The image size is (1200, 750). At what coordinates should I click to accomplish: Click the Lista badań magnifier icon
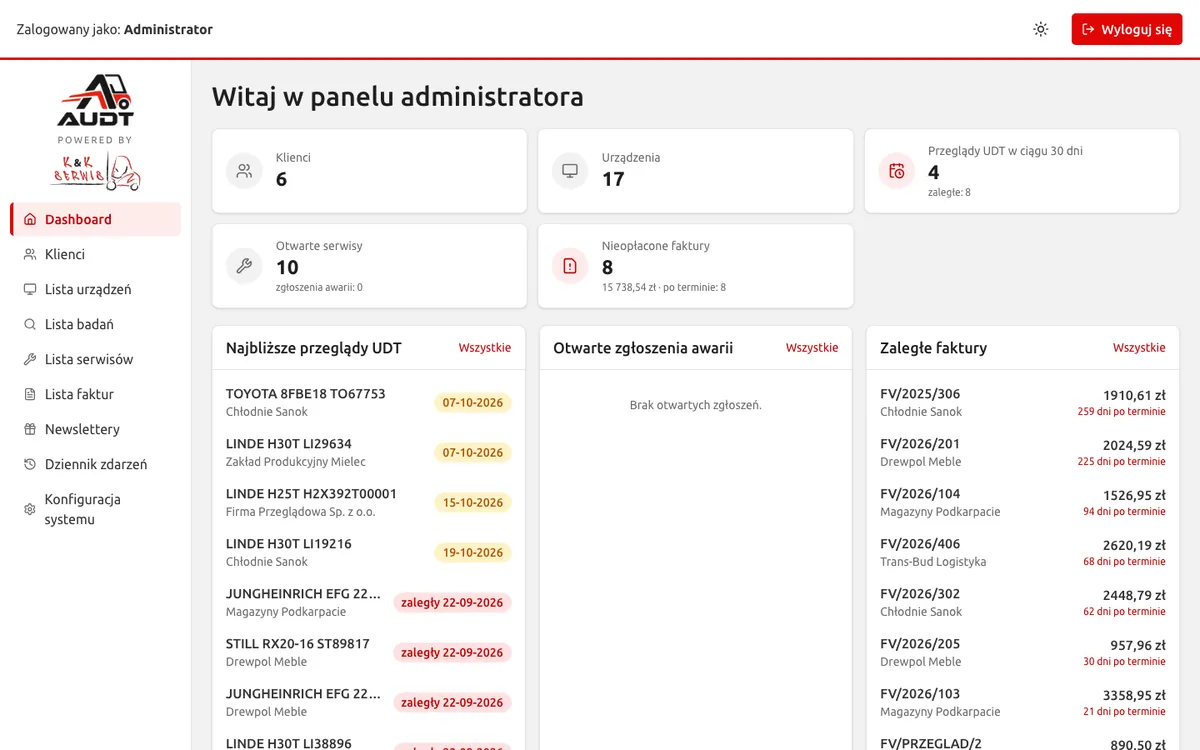pos(30,324)
